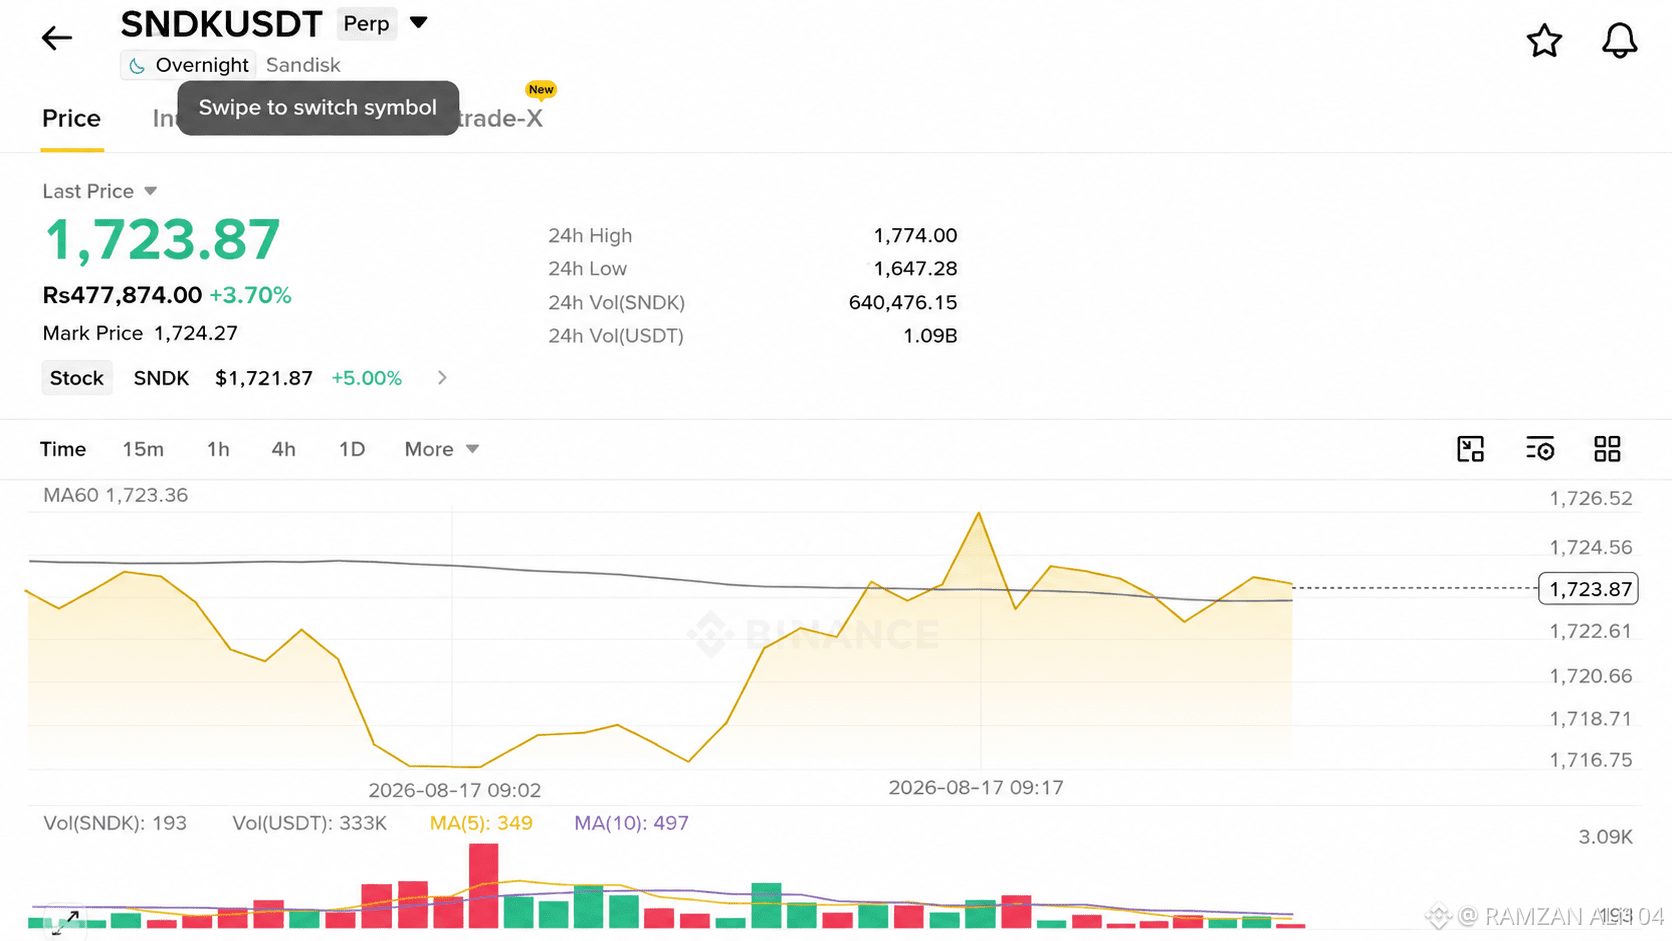Tap the 2026-08-17 09:02 time label
This screenshot has height=941, width=1672.
point(454,790)
